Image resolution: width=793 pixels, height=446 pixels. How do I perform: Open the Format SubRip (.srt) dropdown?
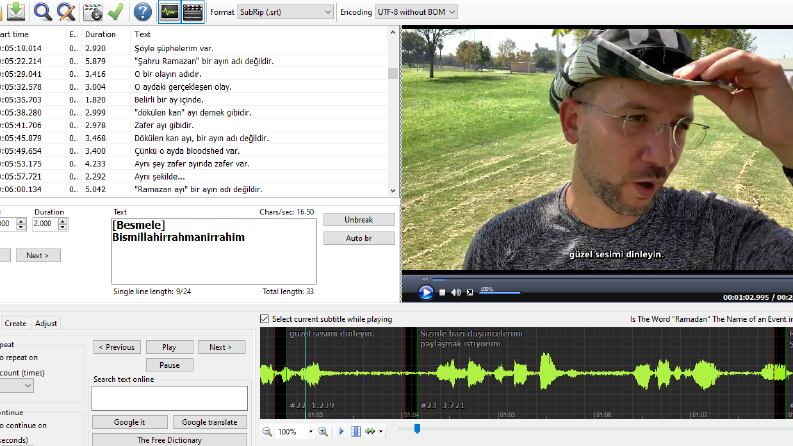tap(285, 12)
